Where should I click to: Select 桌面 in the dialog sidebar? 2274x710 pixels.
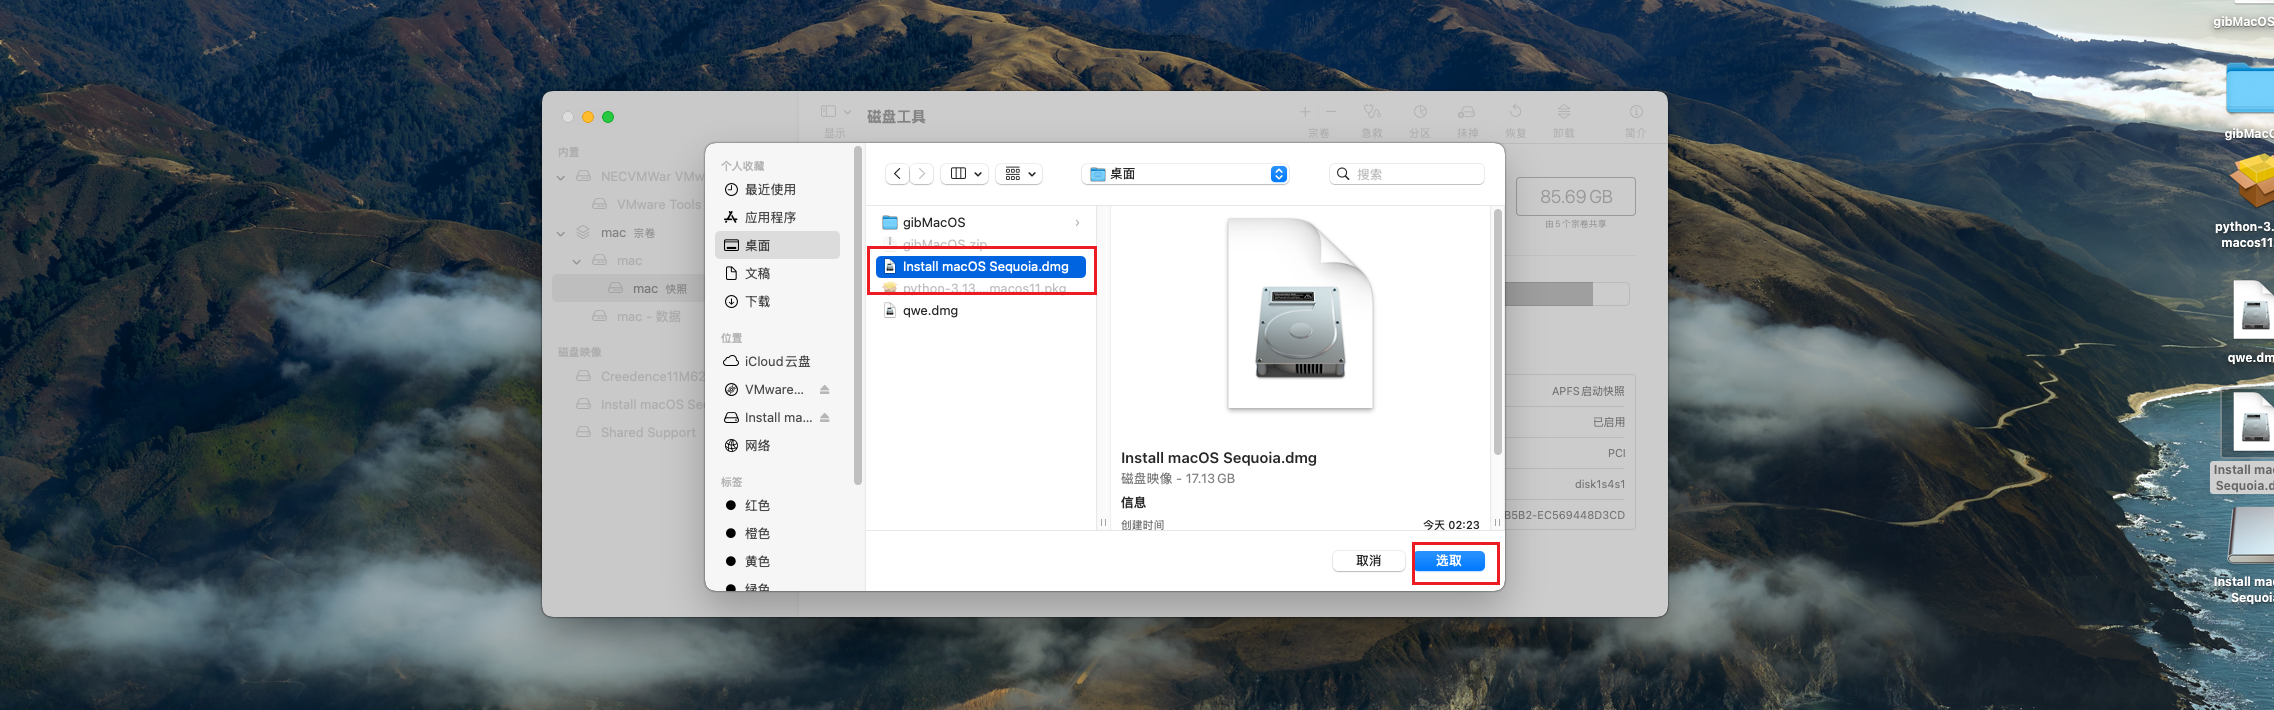point(777,245)
